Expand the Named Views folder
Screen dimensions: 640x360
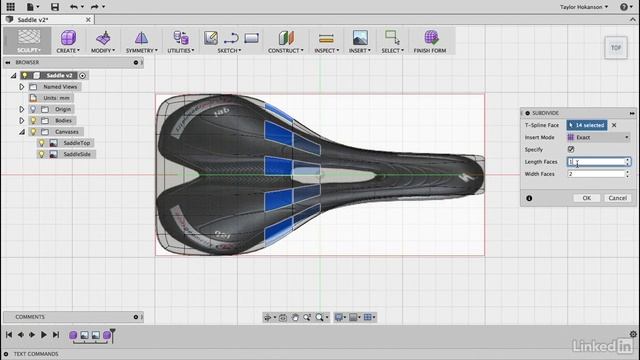22,87
